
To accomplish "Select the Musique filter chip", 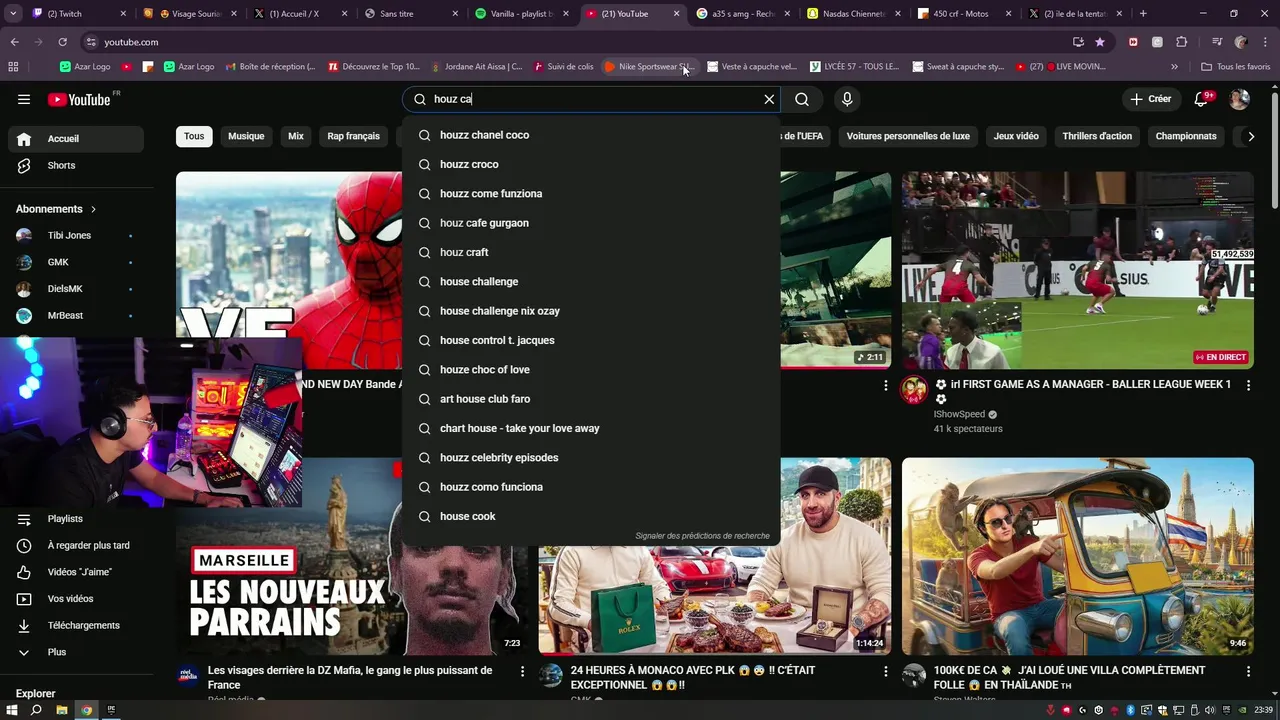I will pyautogui.click(x=246, y=136).
